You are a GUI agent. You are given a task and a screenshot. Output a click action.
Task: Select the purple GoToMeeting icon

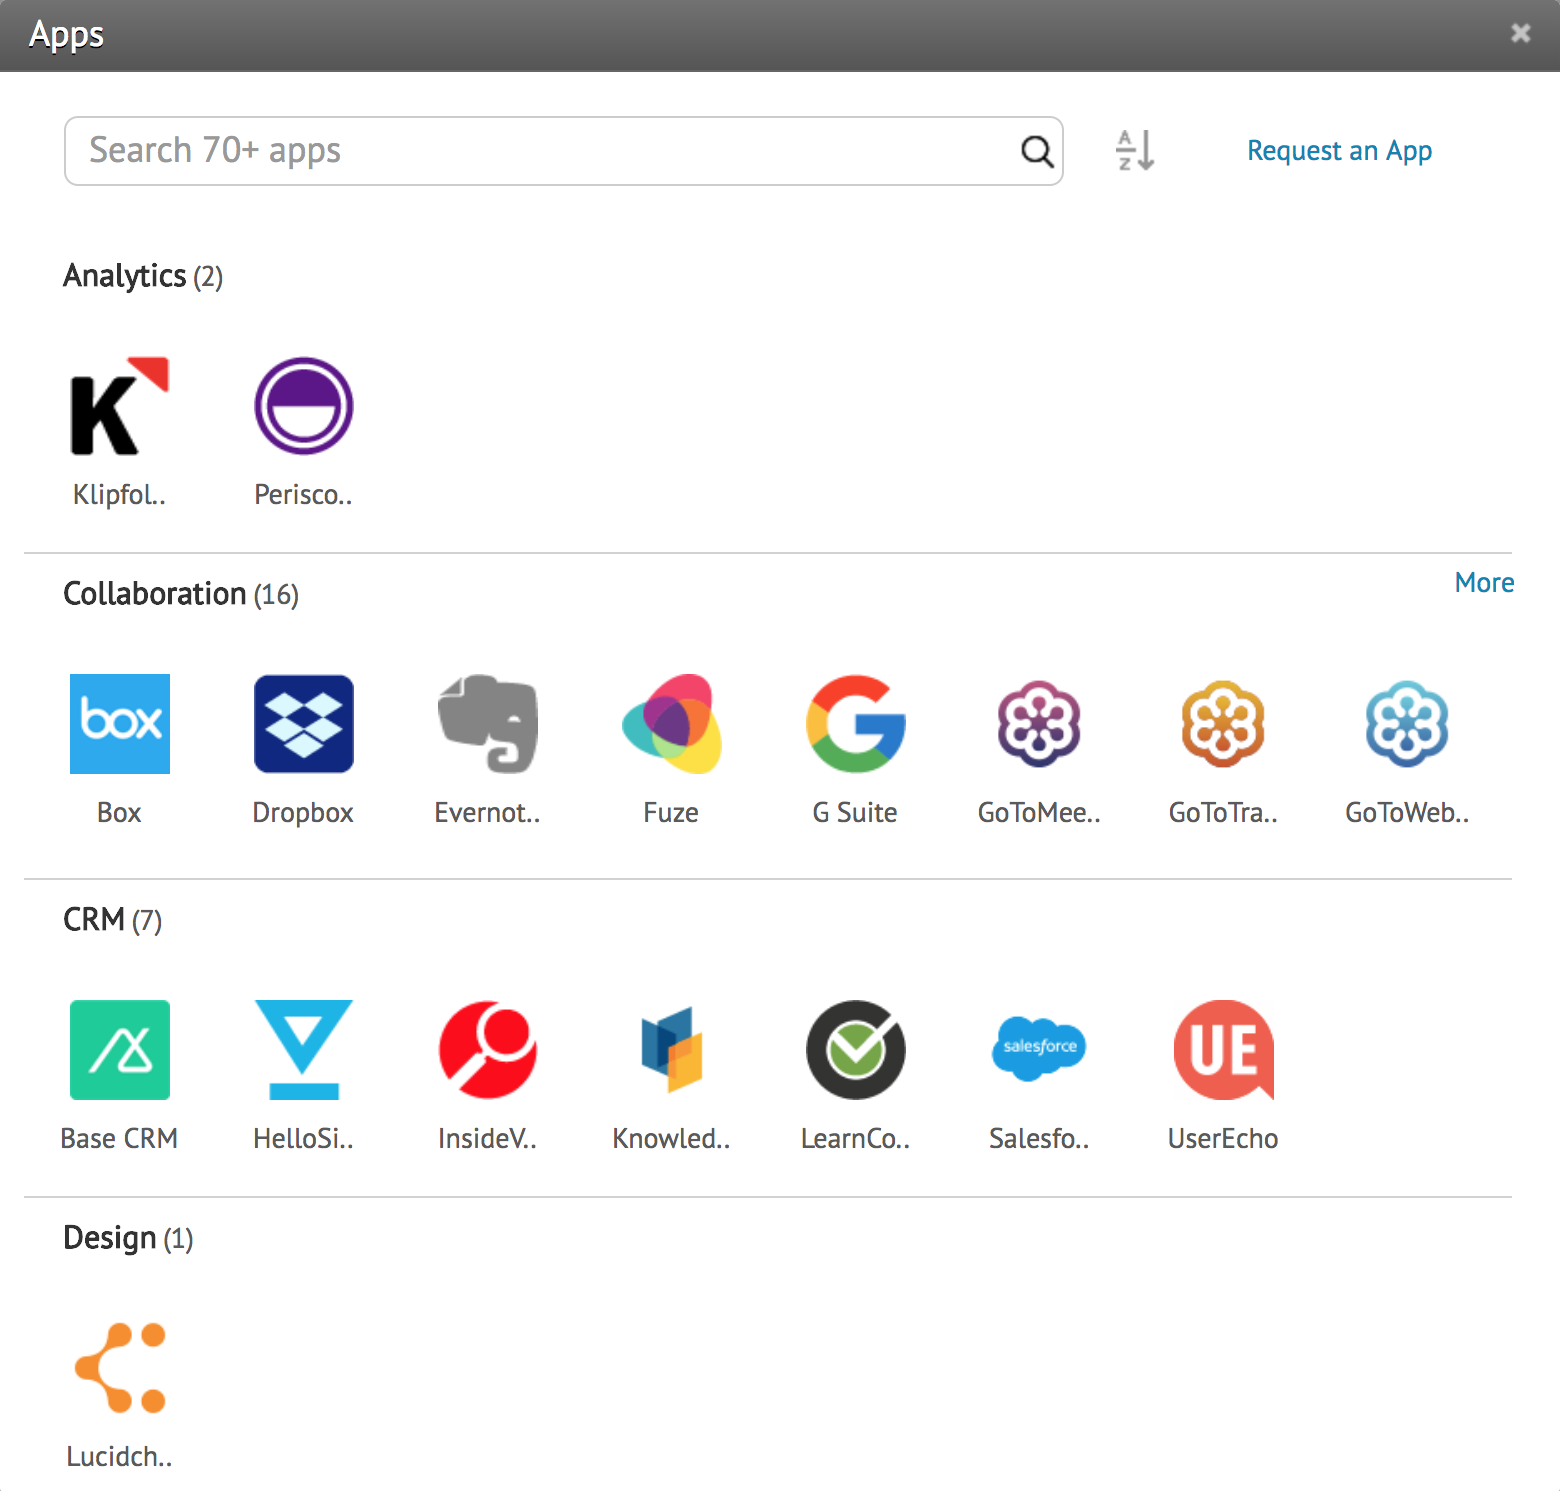1040,724
